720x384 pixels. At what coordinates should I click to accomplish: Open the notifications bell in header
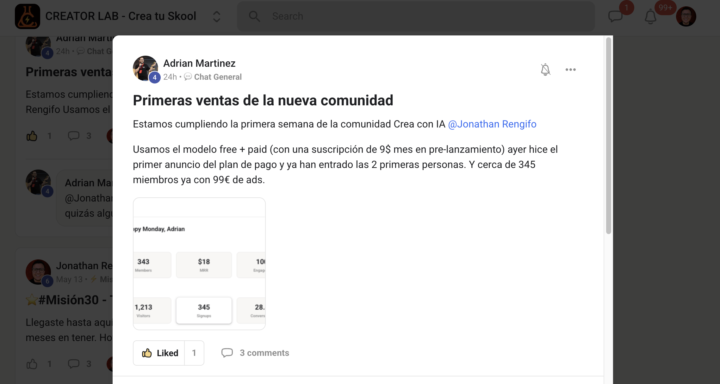(650, 17)
